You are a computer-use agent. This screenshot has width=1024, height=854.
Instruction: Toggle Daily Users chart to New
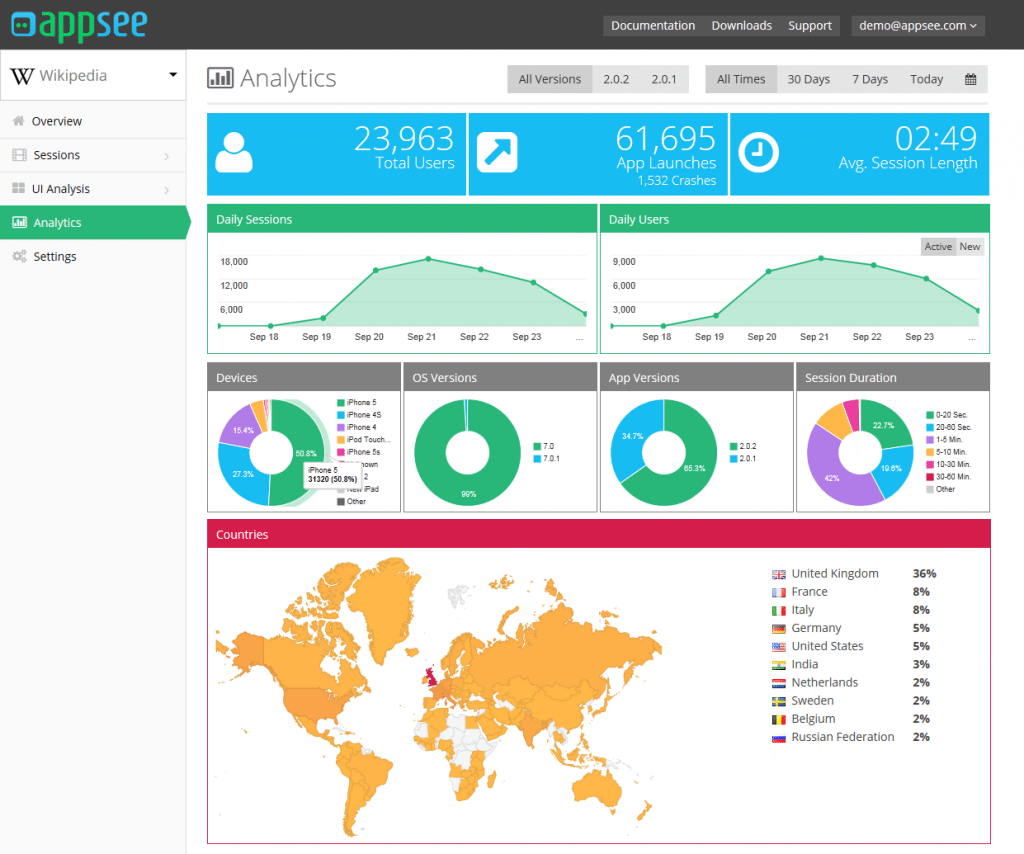[969, 247]
